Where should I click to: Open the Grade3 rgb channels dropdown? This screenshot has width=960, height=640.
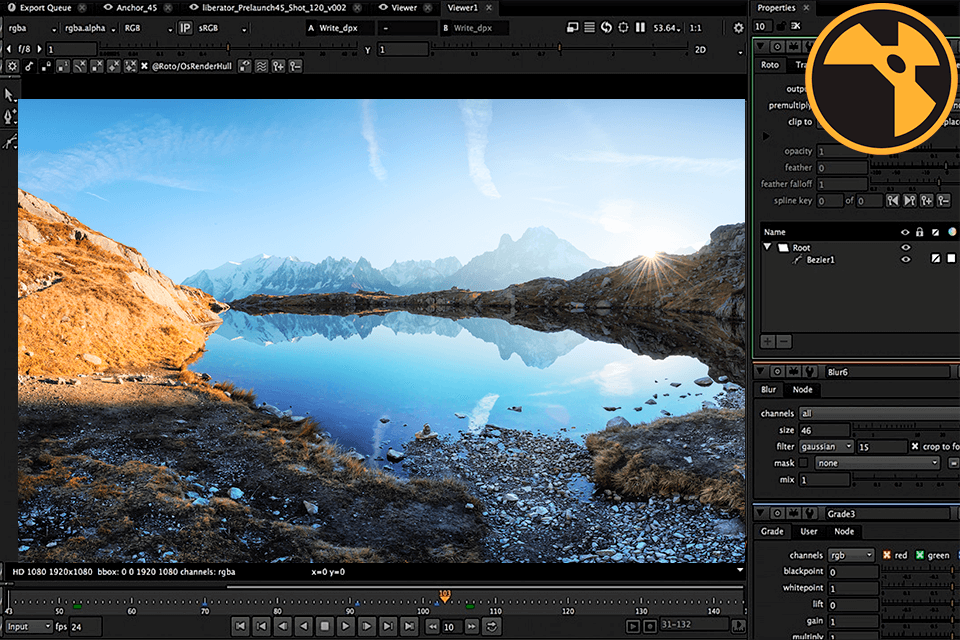[851, 555]
